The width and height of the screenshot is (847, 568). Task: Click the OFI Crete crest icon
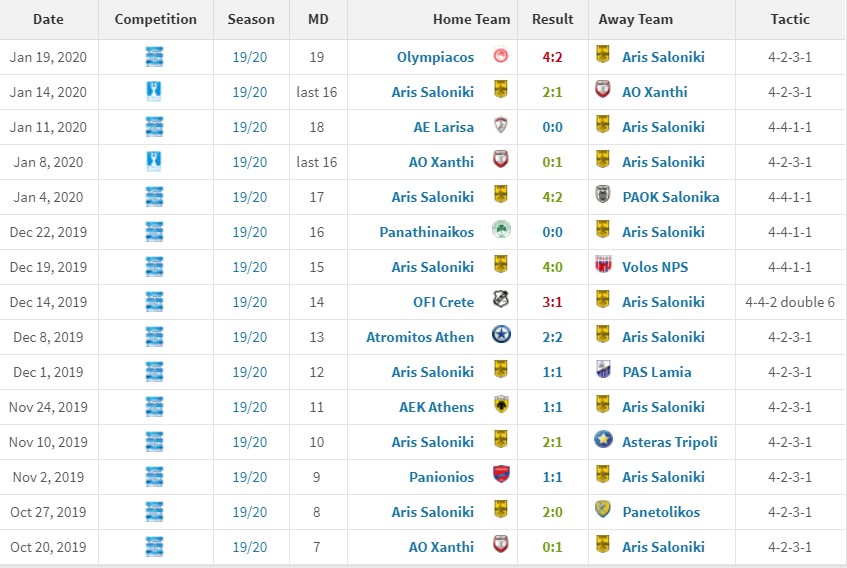point(501,300)
